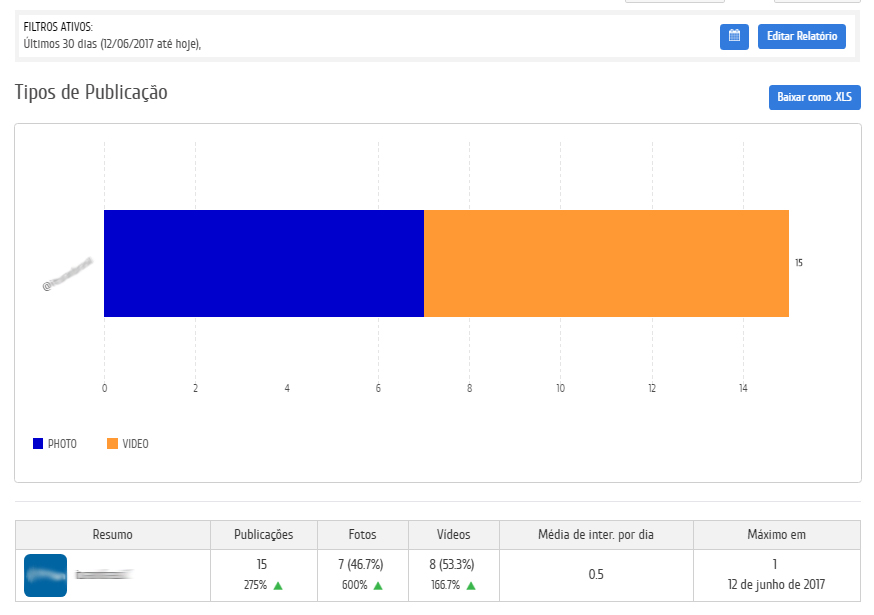Click the profile avatar thumbnail in table
This screenshot has width=874, height=615.
pos(45,575)
